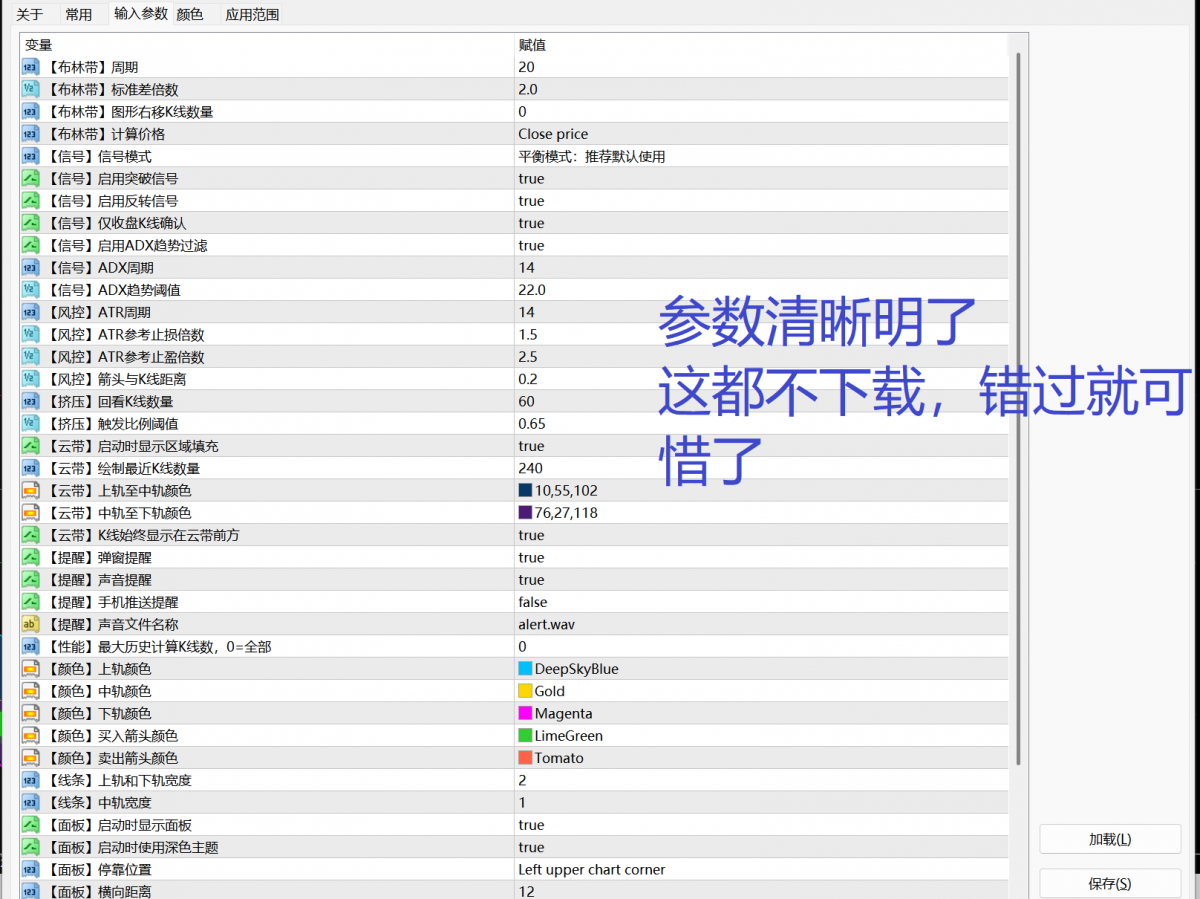Select the 输入参数 tab

[x=140, y=13]
